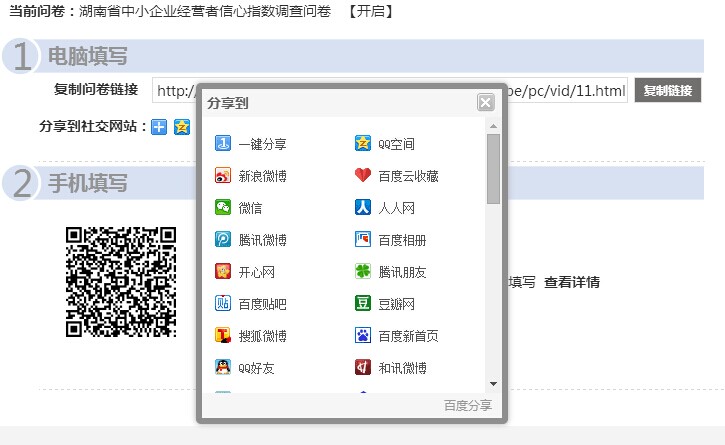725x445 pixels.
Task: Click the 微信 icon
Action: pos(223,207)
